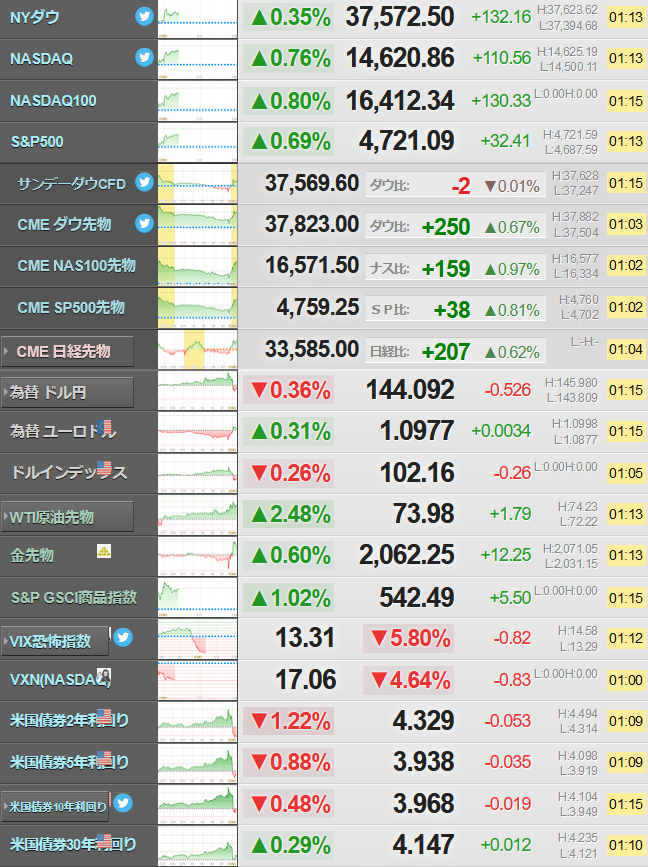Click the 01:04 timestamp on CME 日経先物

[x=626, y=349]
